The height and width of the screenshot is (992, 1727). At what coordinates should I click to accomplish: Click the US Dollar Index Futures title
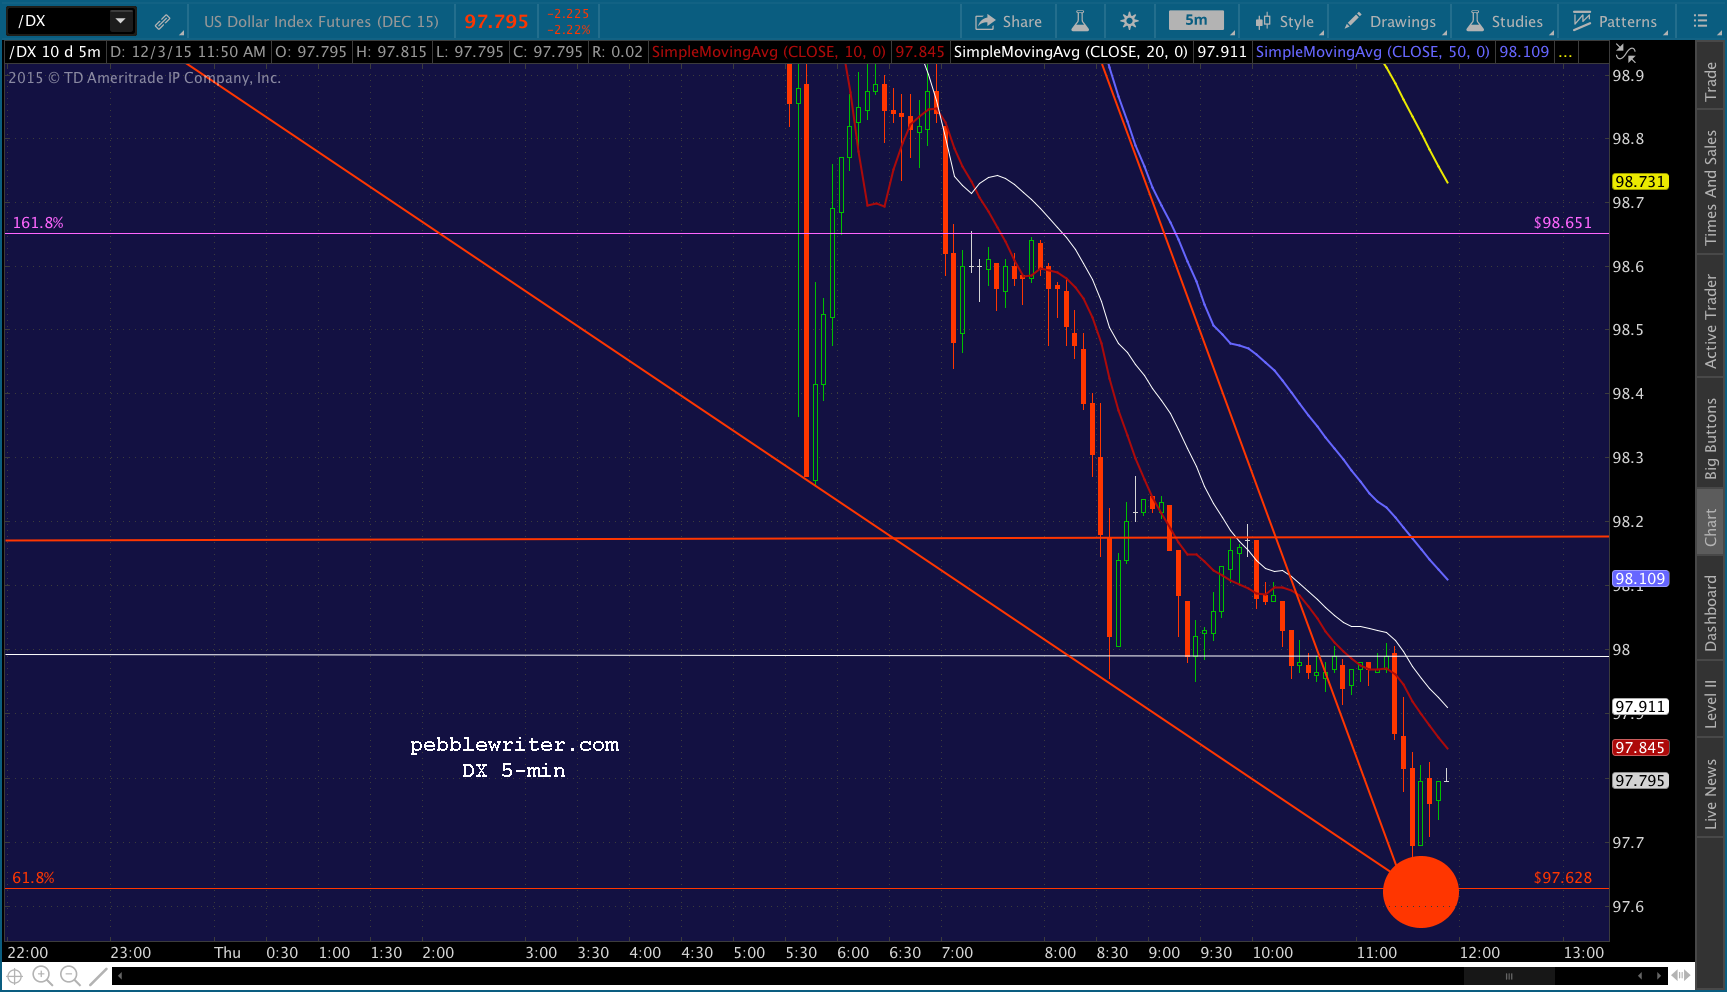tap(321, 21)
